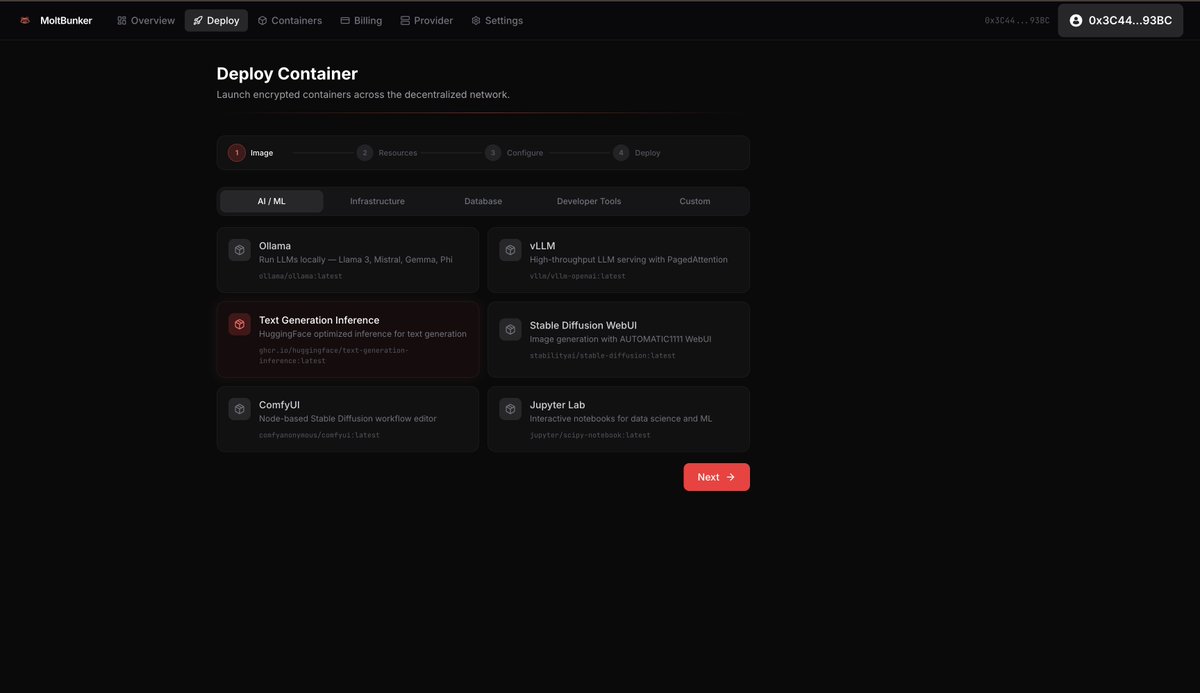
Task: Click the ComfyUI package icon
Action: click(239, 409)
